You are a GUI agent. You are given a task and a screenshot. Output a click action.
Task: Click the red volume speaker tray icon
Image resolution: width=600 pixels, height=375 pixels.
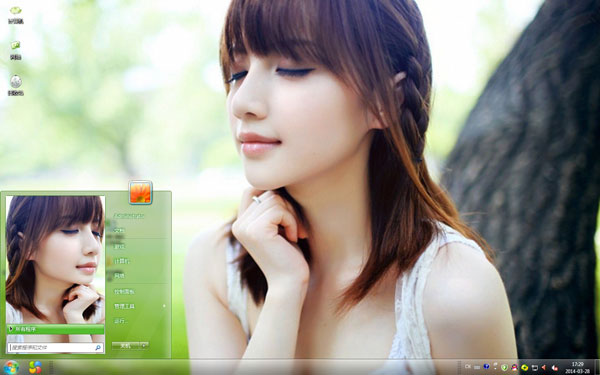pos(544,367)
